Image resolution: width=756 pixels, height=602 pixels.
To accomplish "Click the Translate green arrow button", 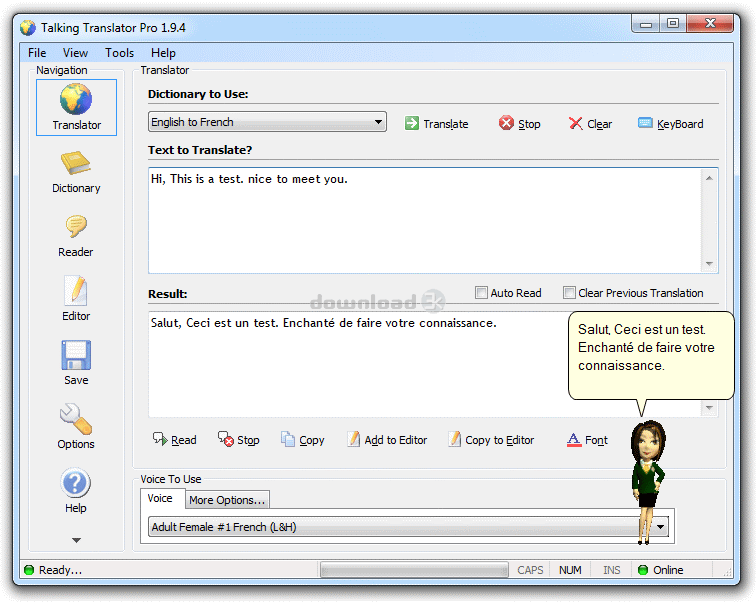I will point(436,124).
